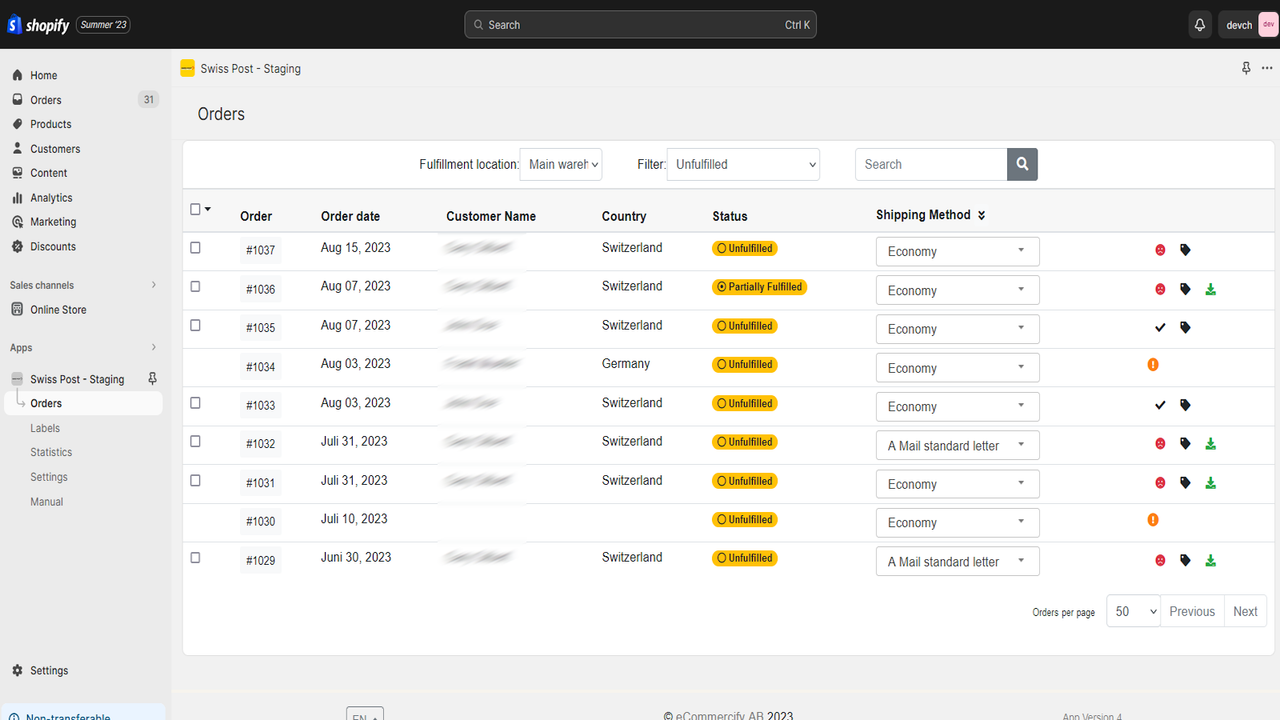Click the tag icon in the #1031 row
Screen dimensions: 1280x720
tap(1185, 482)
